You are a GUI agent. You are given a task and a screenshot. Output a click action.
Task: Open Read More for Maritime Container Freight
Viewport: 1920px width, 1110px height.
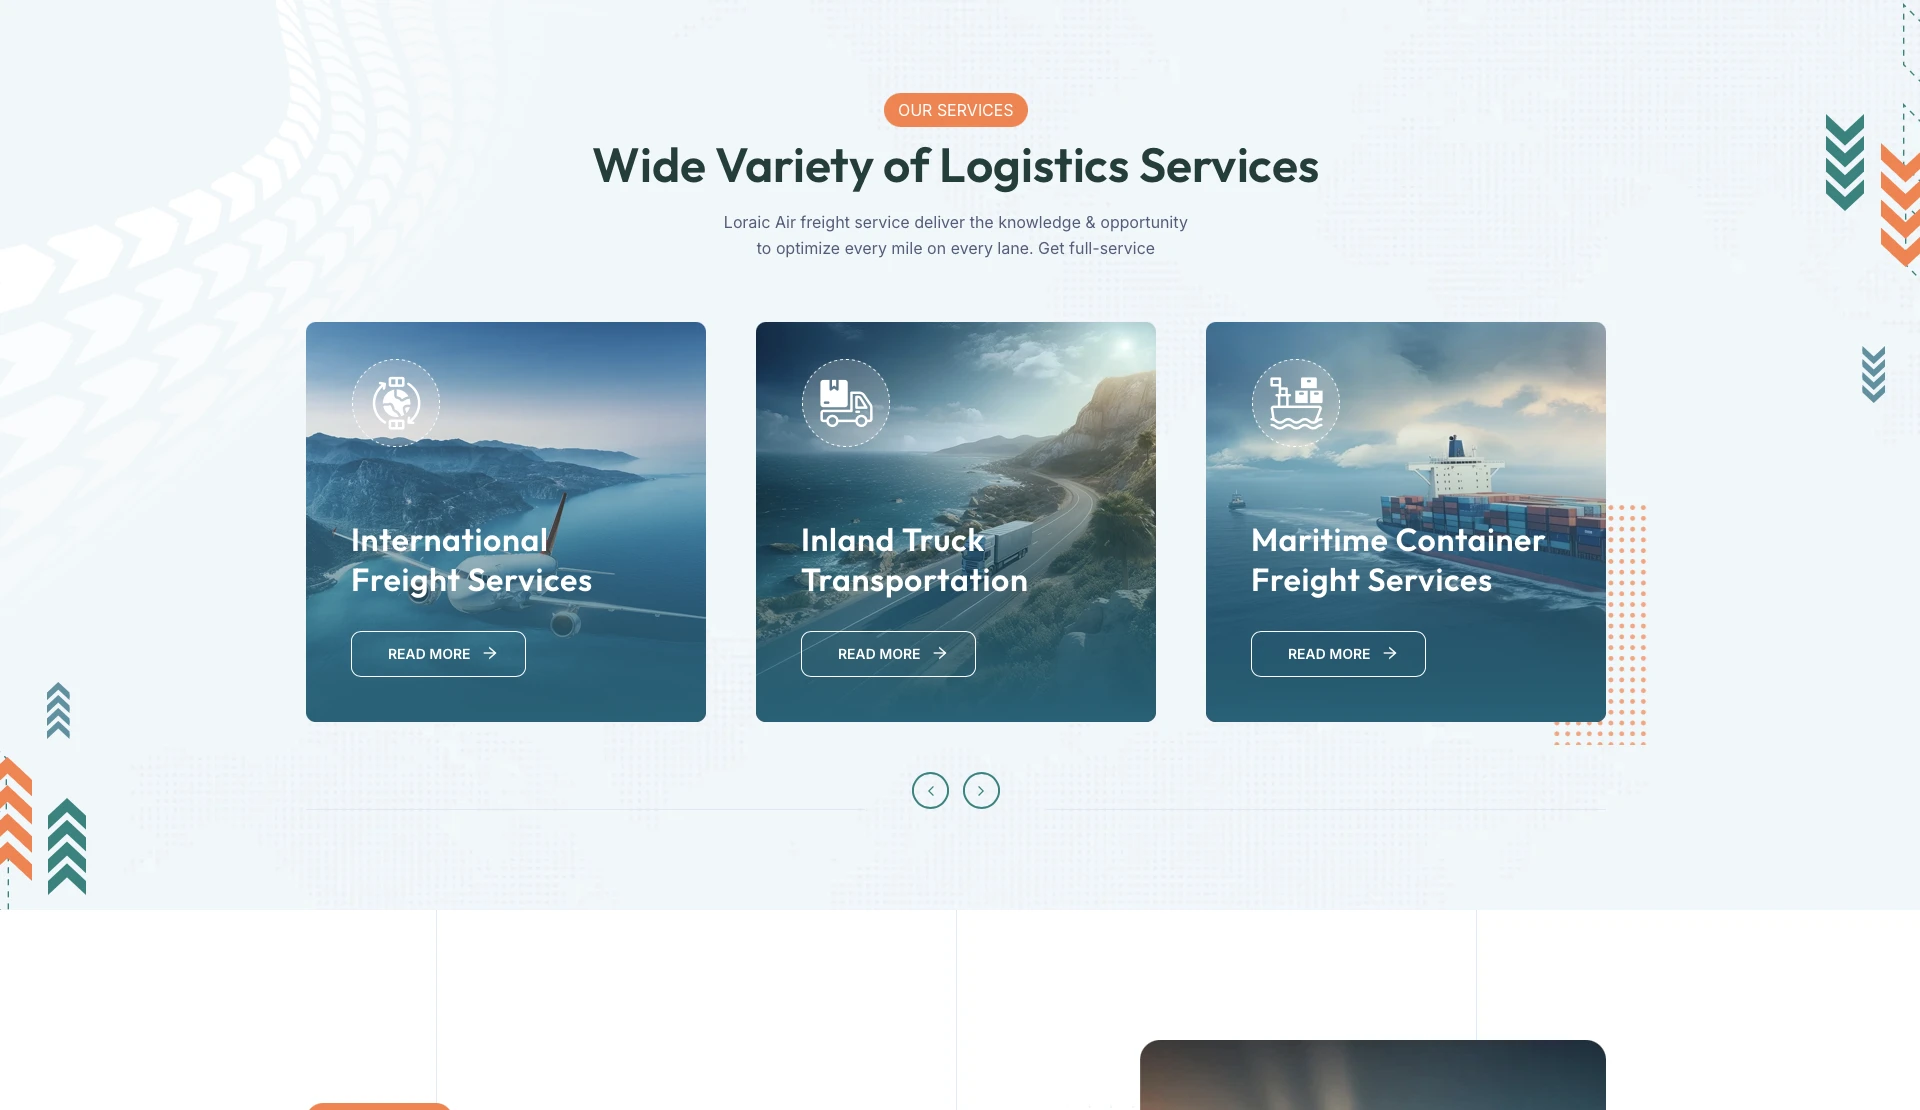coord(1338,654)
